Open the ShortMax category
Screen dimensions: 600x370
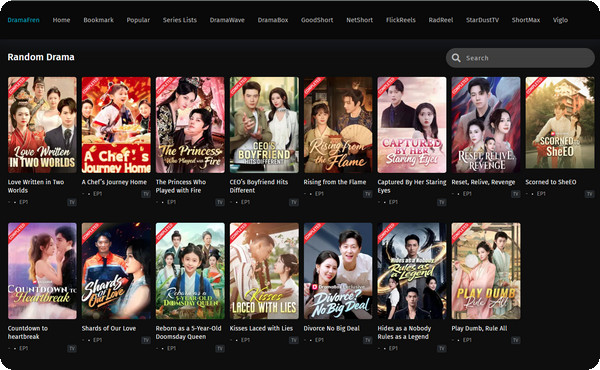tap(526, 20)
